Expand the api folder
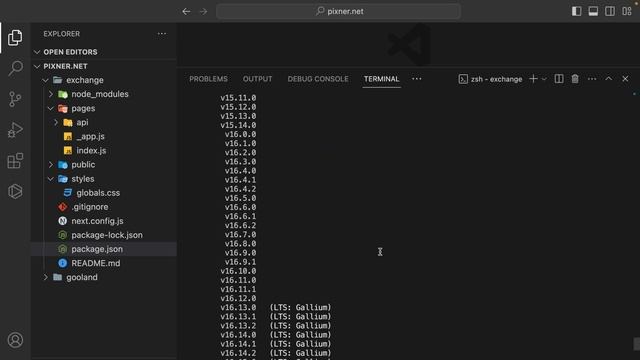Image resolution: width=640 pixels, height=360 pixels. 56,122
